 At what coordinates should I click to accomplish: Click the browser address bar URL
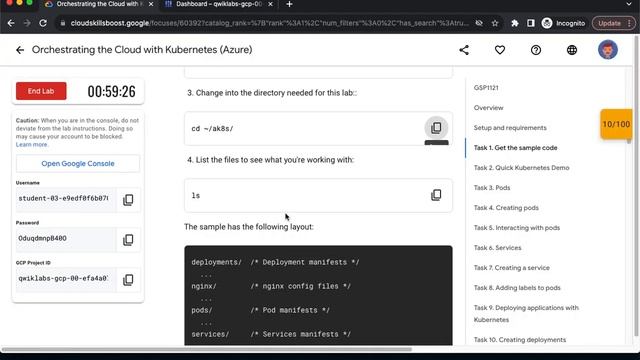click(269, 23)
